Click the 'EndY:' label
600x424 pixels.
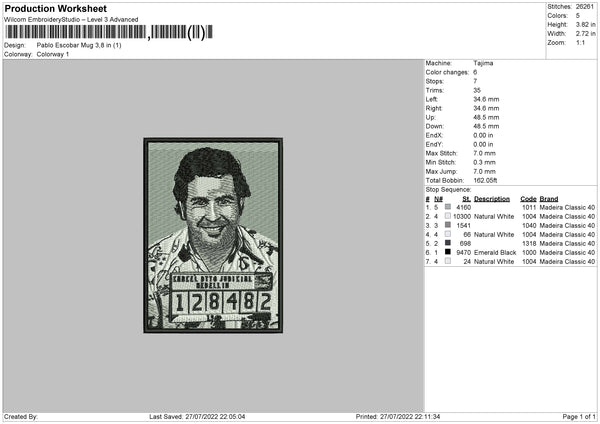434,144
